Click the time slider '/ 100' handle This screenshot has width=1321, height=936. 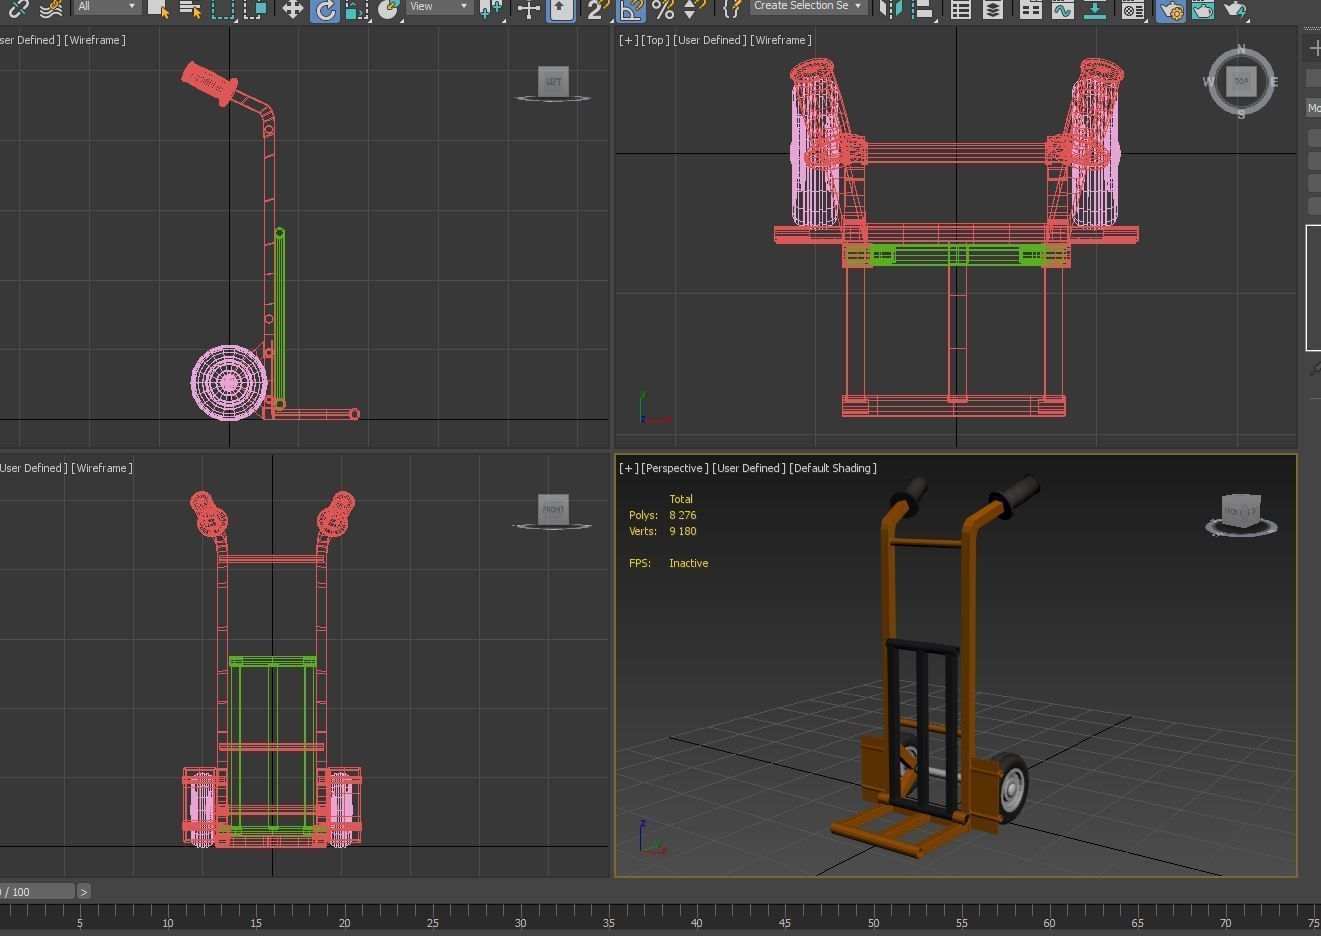pos(37,891)
